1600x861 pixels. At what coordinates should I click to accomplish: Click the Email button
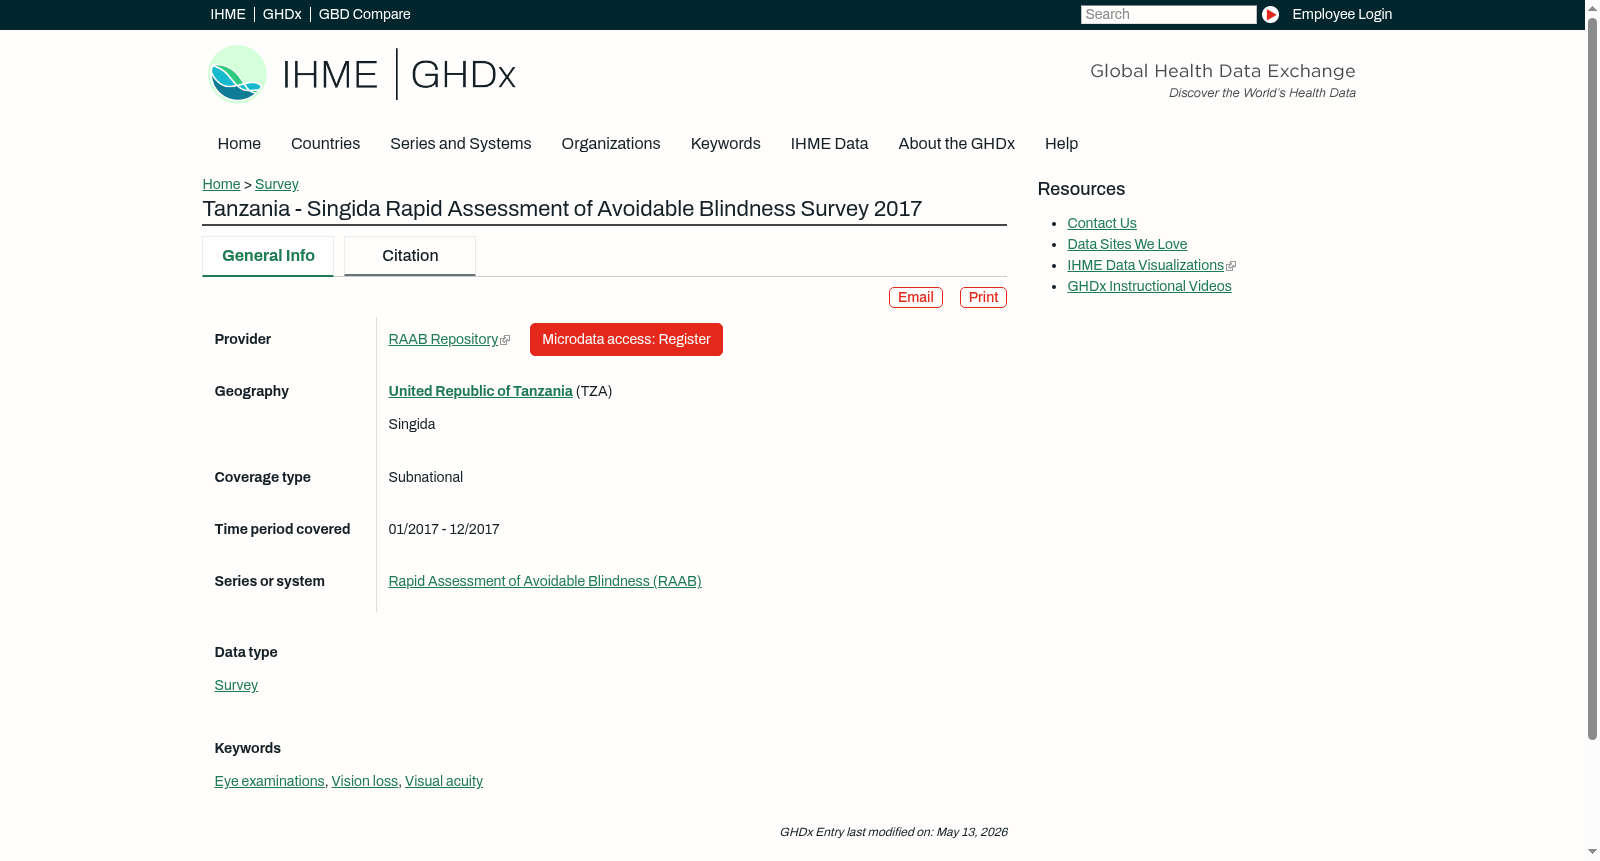pyautogui.click(x=915, y=297)
